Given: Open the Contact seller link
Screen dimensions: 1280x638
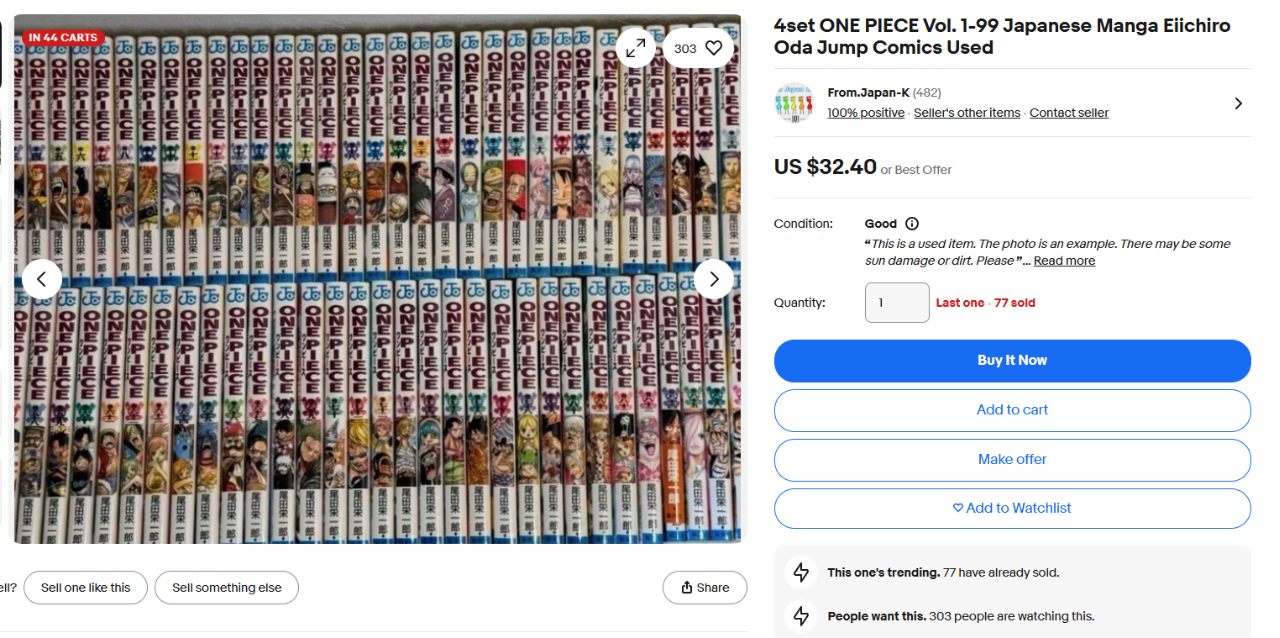Looking at the screenshot, I should [1069, 113].
